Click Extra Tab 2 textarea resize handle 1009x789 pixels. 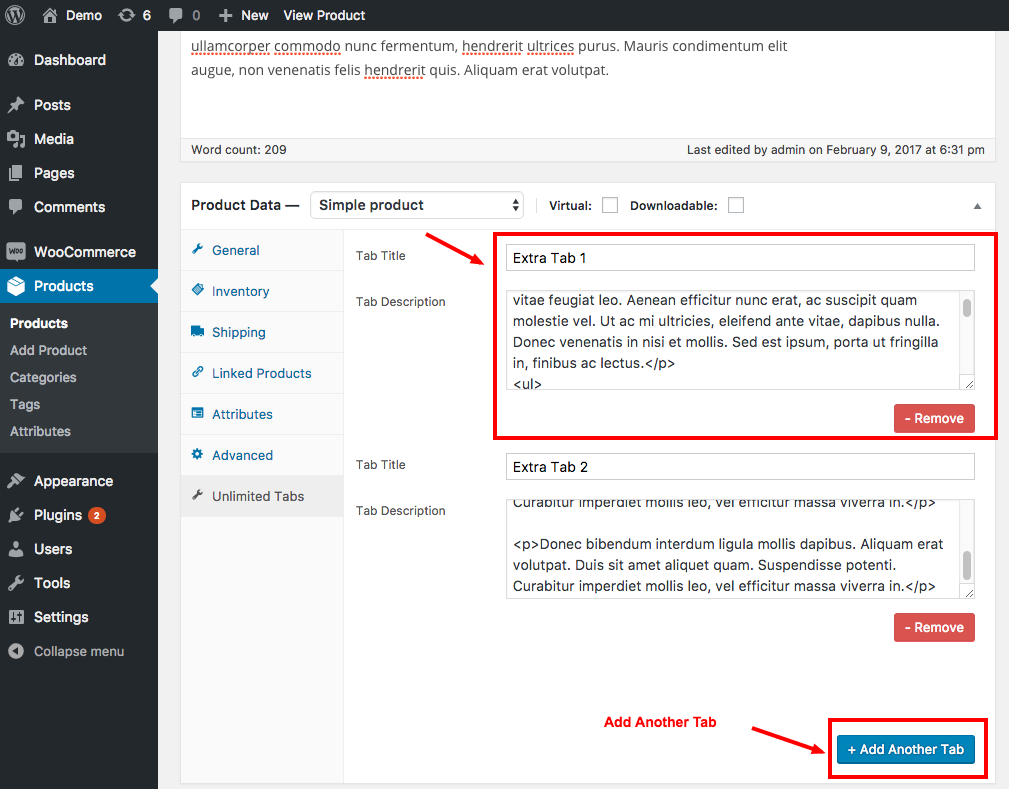(968, 593)
